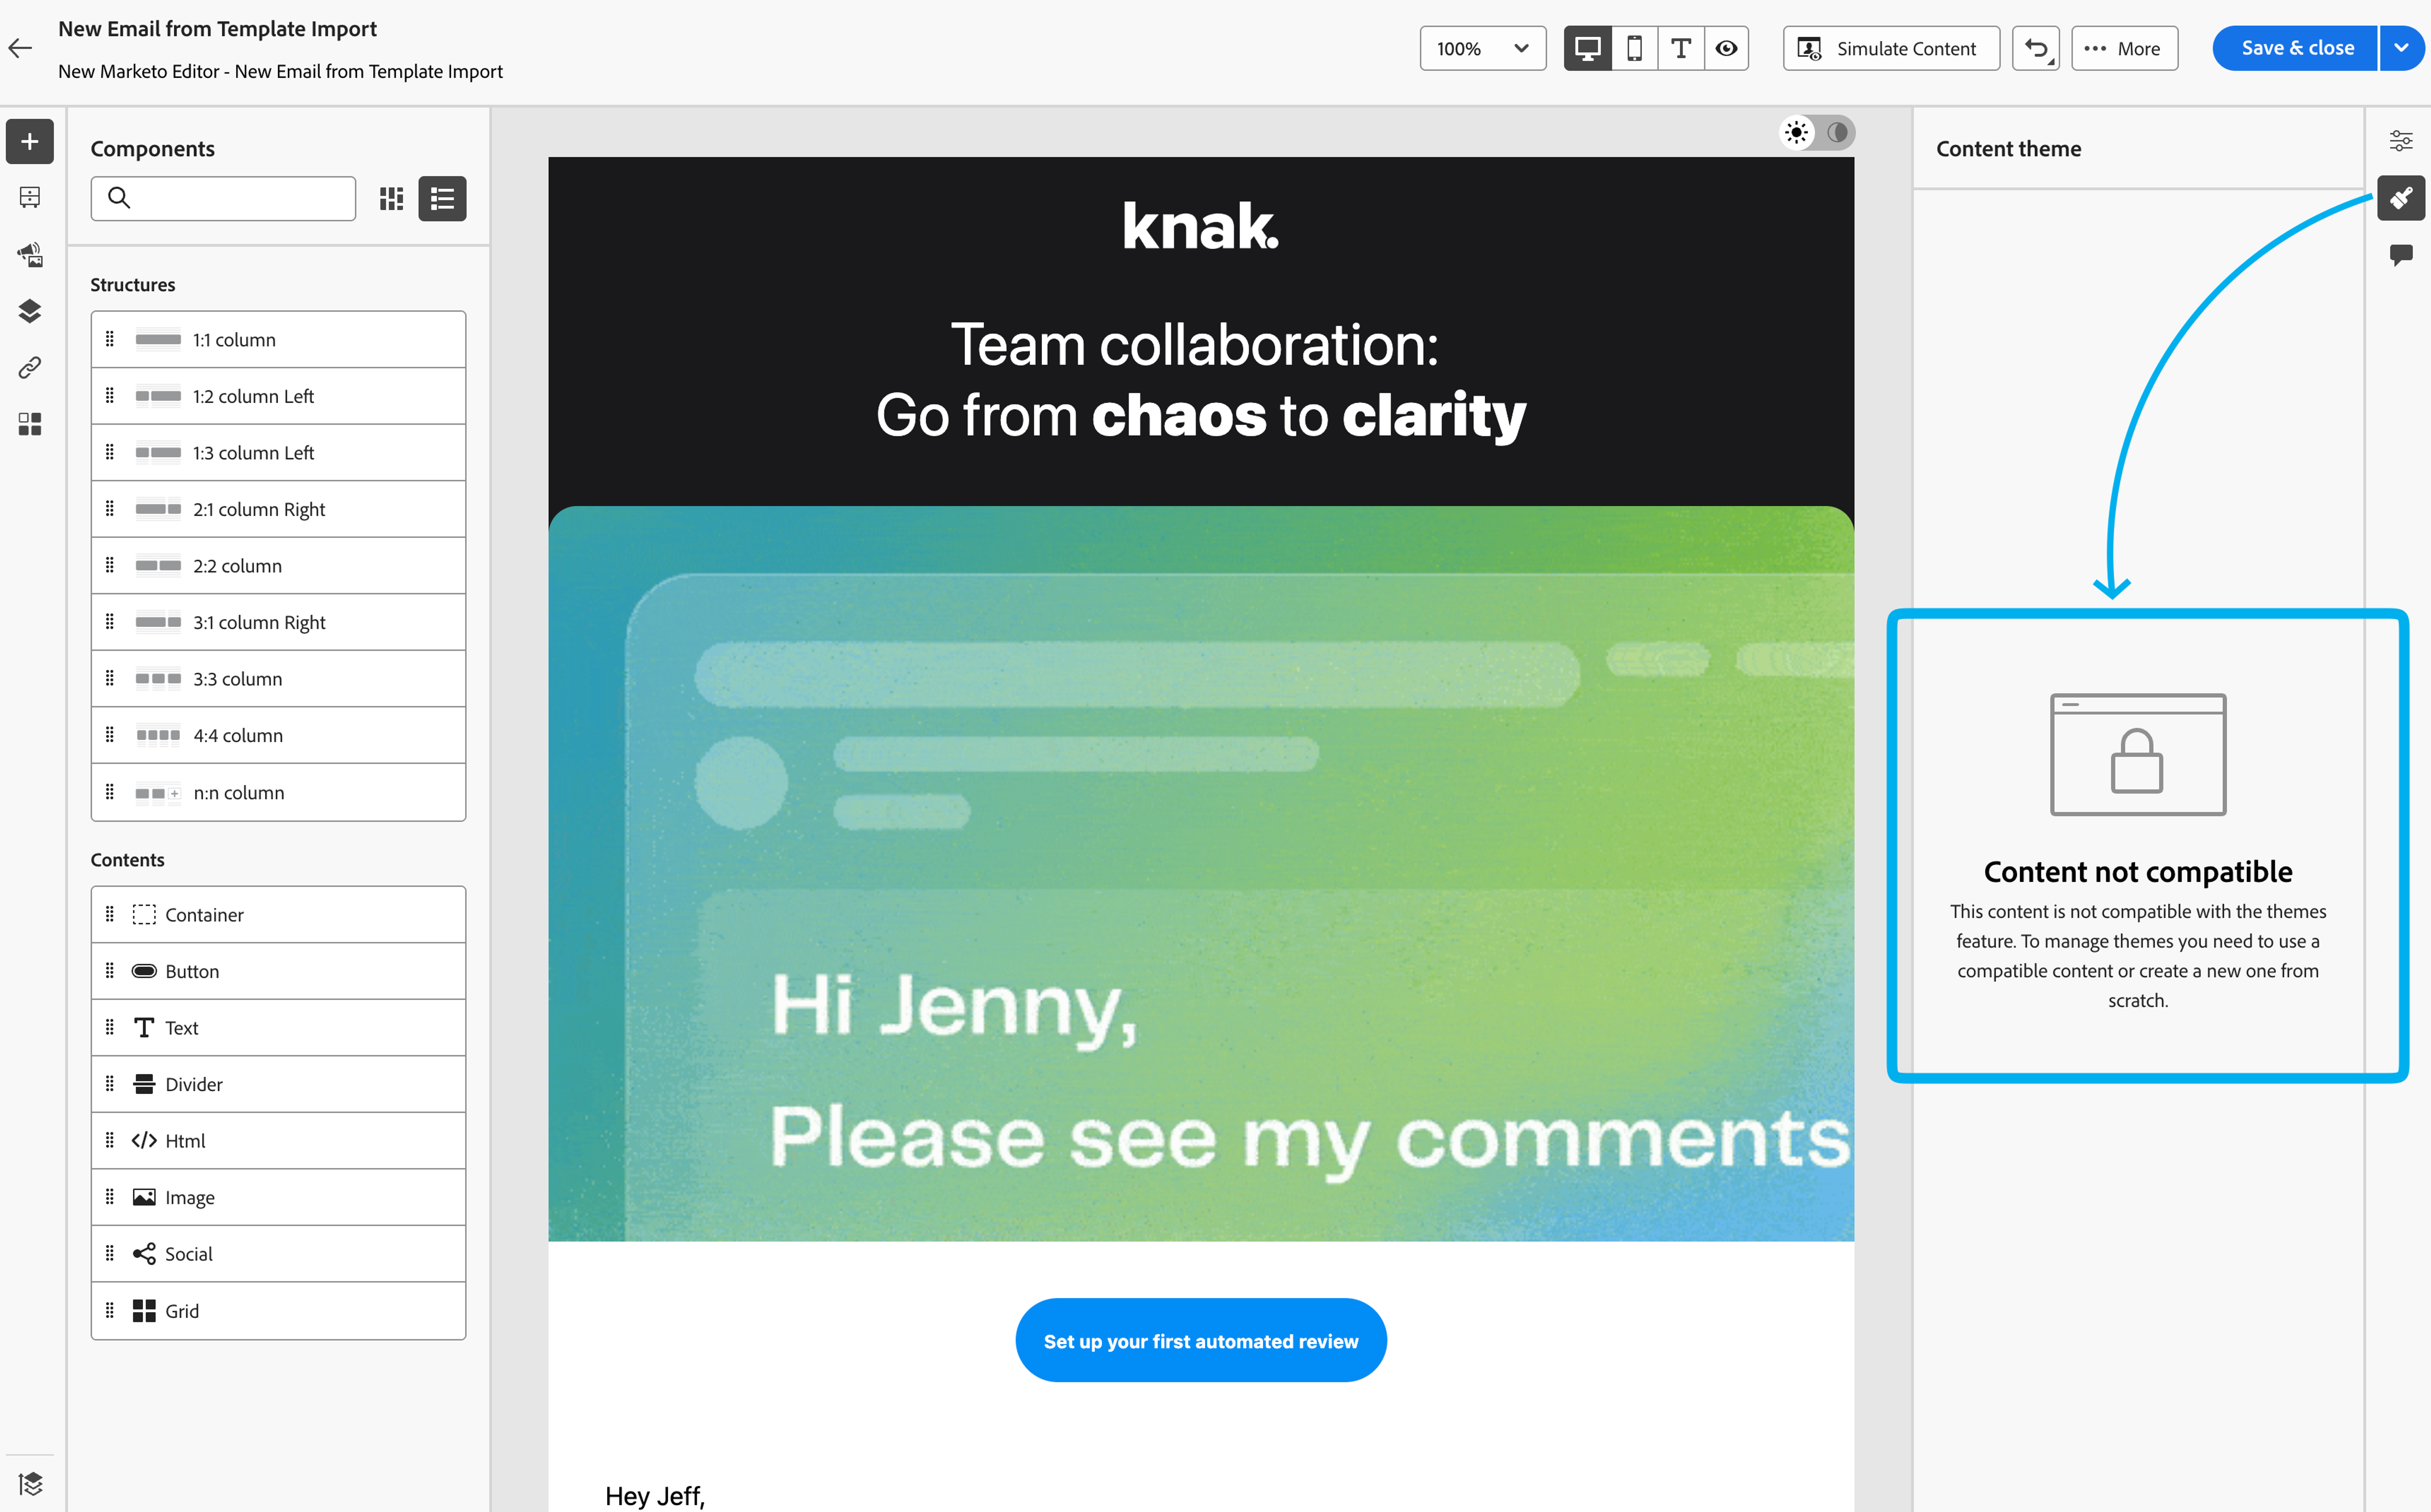This screenshot has height=1512, width=2431.
Task: Click the Save & close button
Action: 2296,48
